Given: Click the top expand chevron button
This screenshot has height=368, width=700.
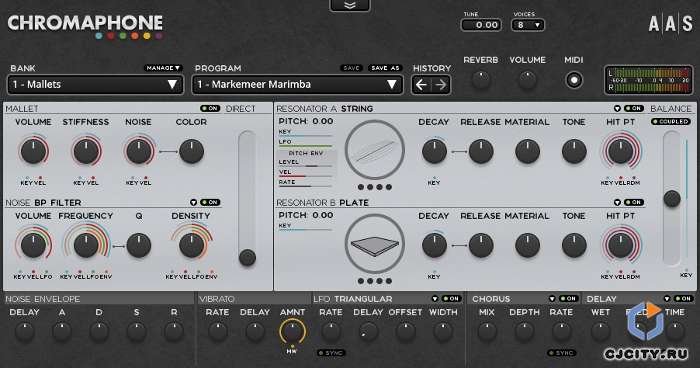Looking at the screenshot, I should click(350, 5).
